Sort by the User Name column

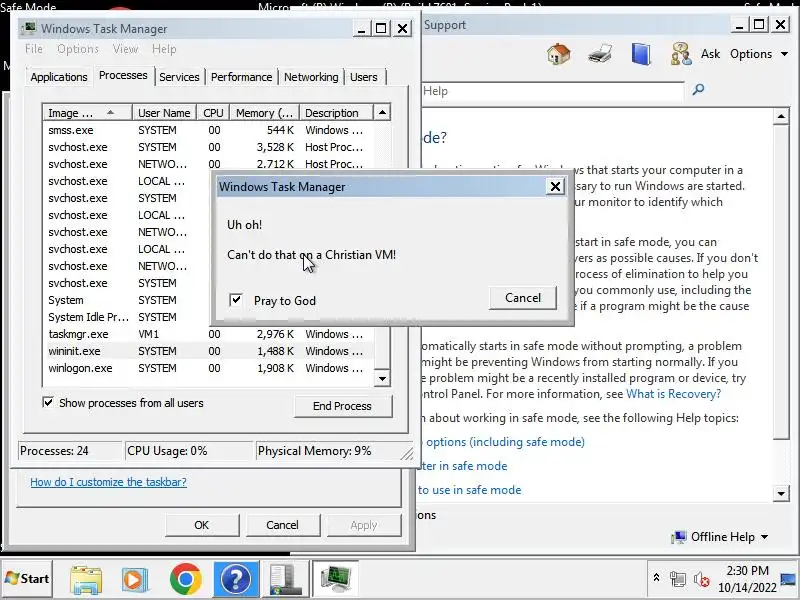pyautogui.click(x=164, y=113)
